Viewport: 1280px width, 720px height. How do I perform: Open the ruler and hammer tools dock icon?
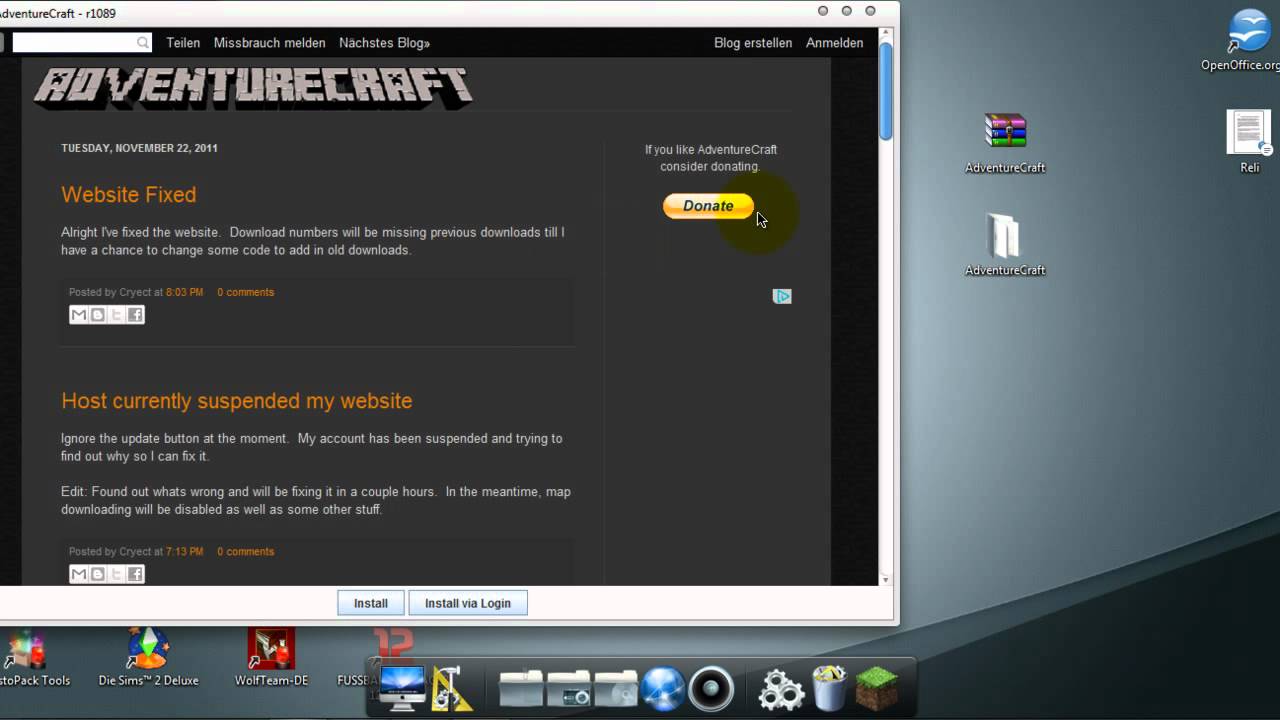click(x=452, y=689)
